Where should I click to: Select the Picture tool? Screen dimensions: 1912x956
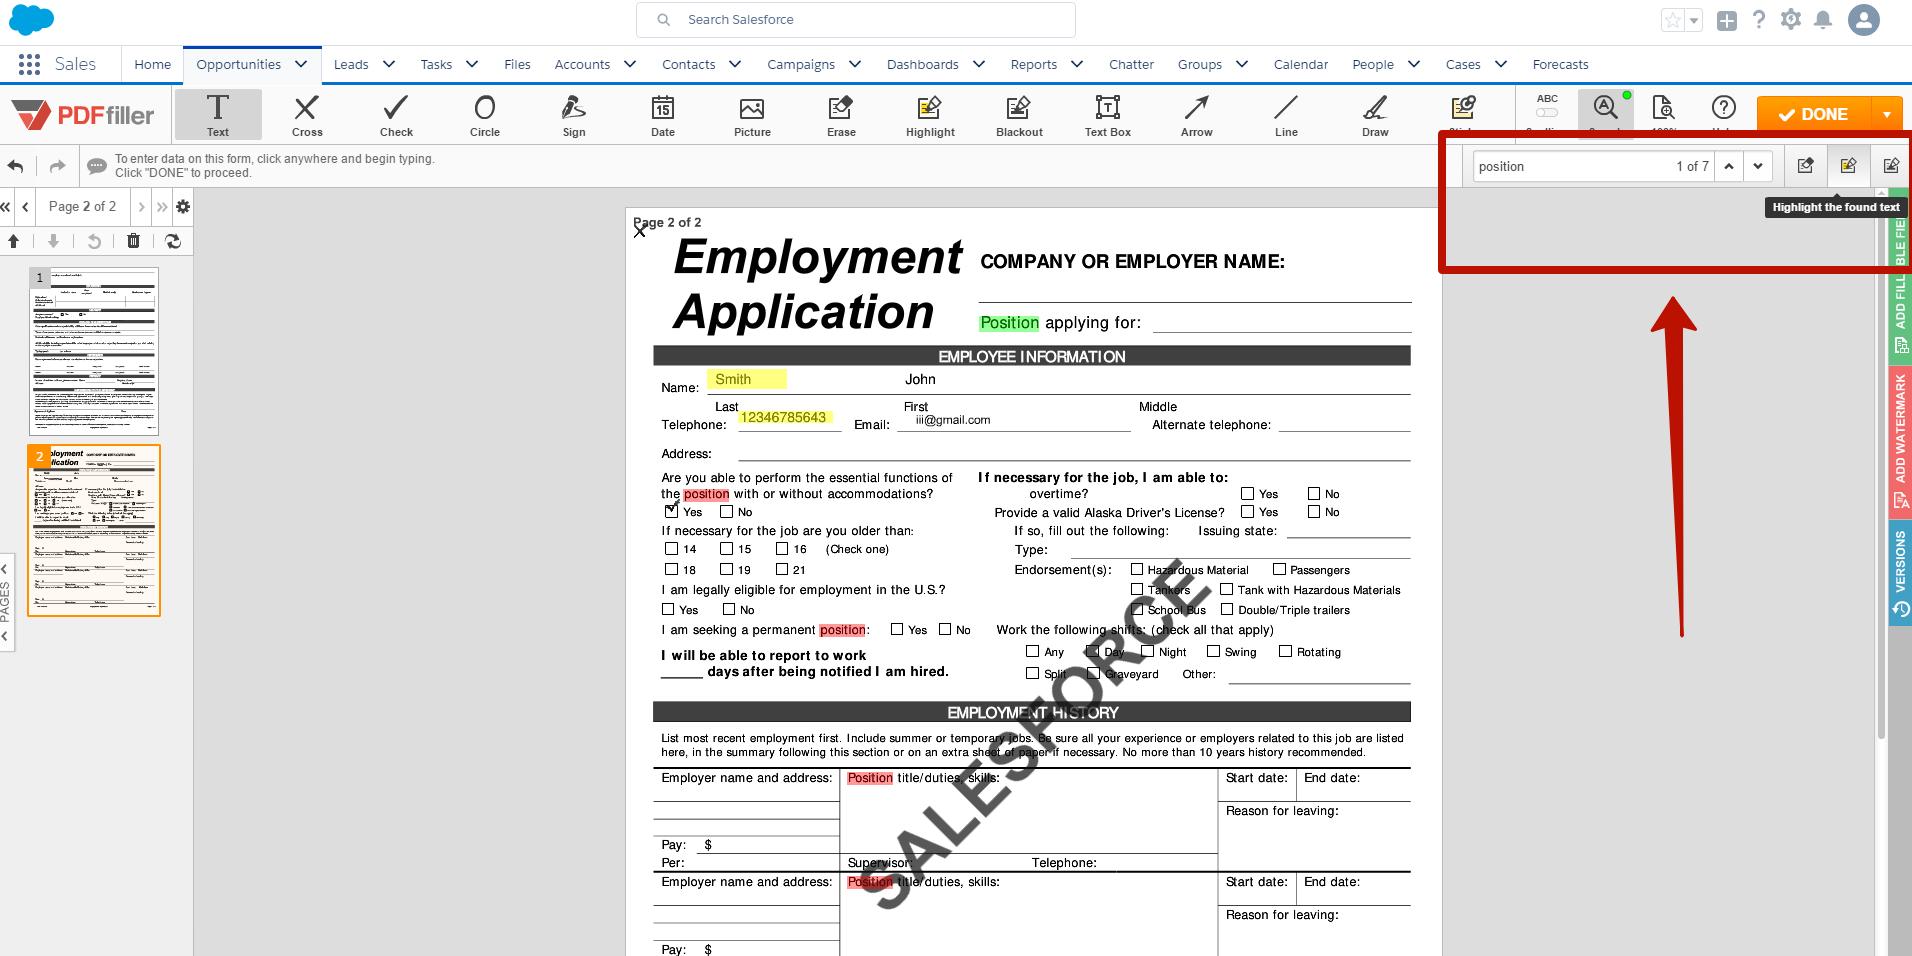(x=752, y=114)
